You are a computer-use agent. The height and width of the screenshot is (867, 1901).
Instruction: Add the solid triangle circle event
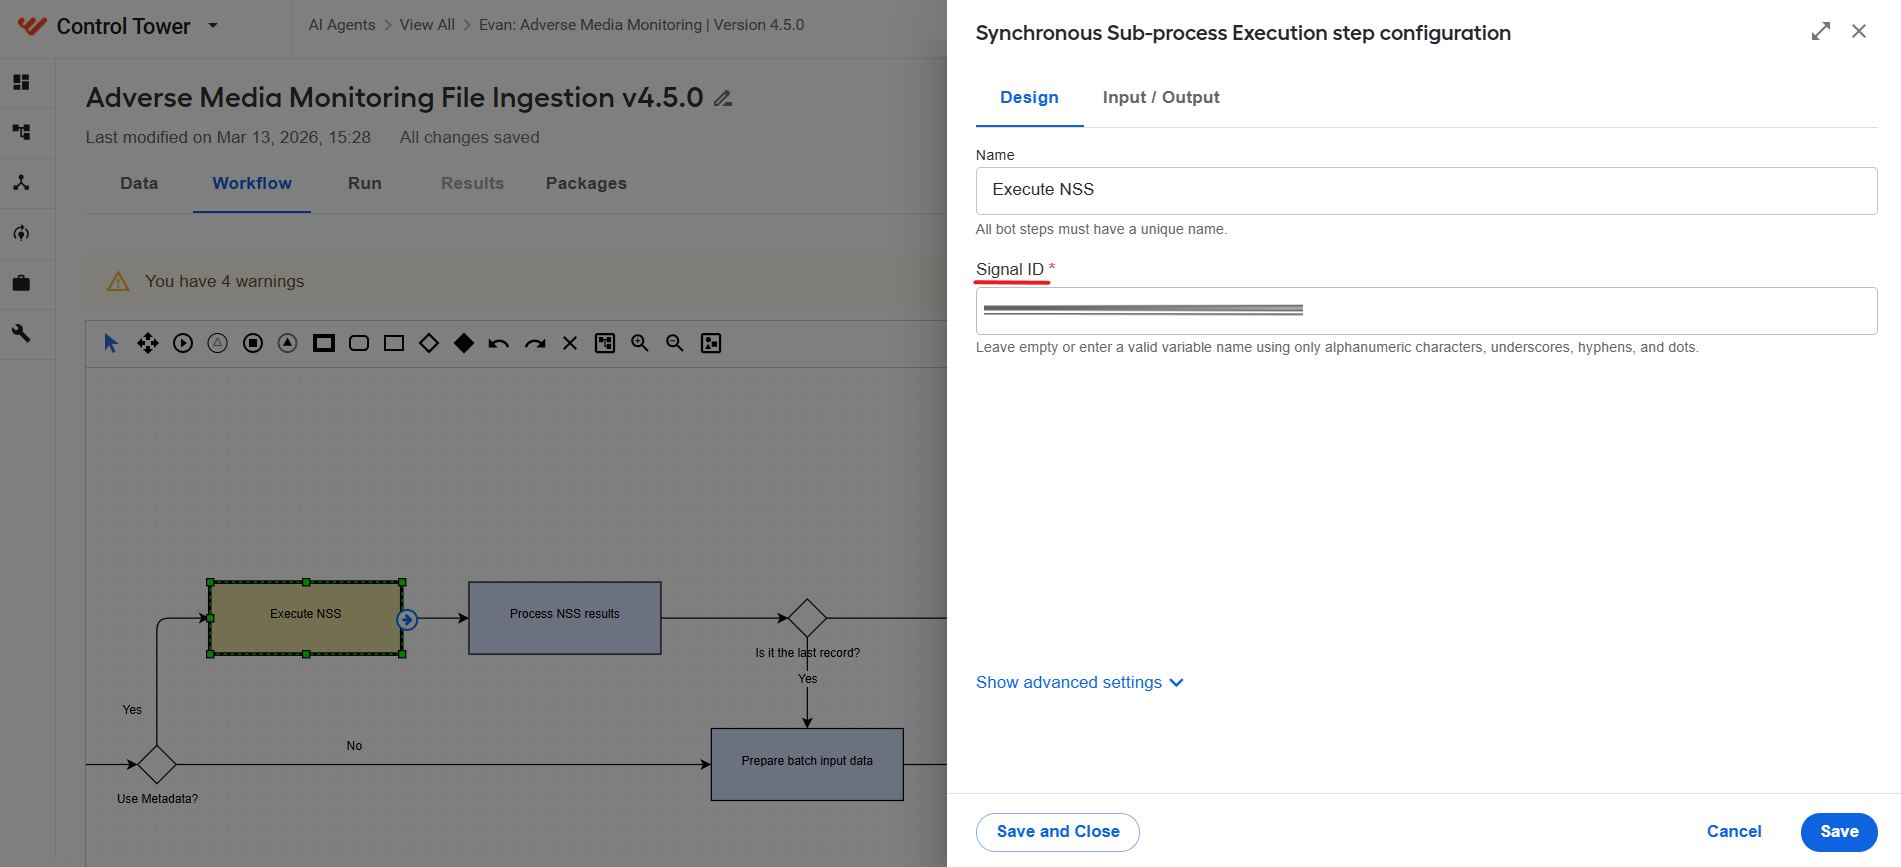tap(288, 343)
